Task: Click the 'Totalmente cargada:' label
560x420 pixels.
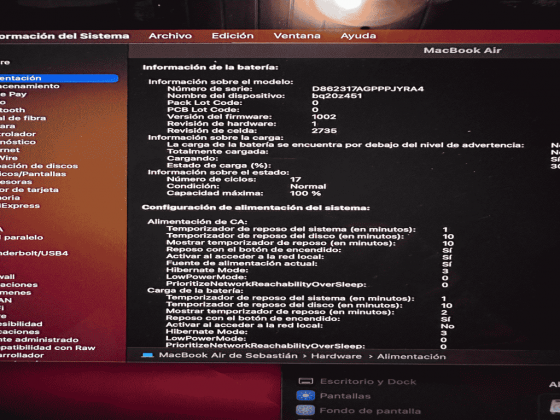Action: 218,152
